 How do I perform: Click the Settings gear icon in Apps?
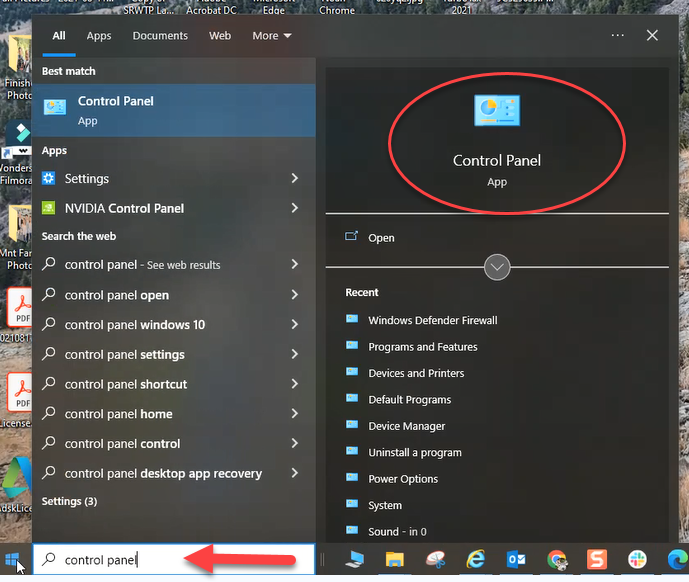click(x=48, y=178)
